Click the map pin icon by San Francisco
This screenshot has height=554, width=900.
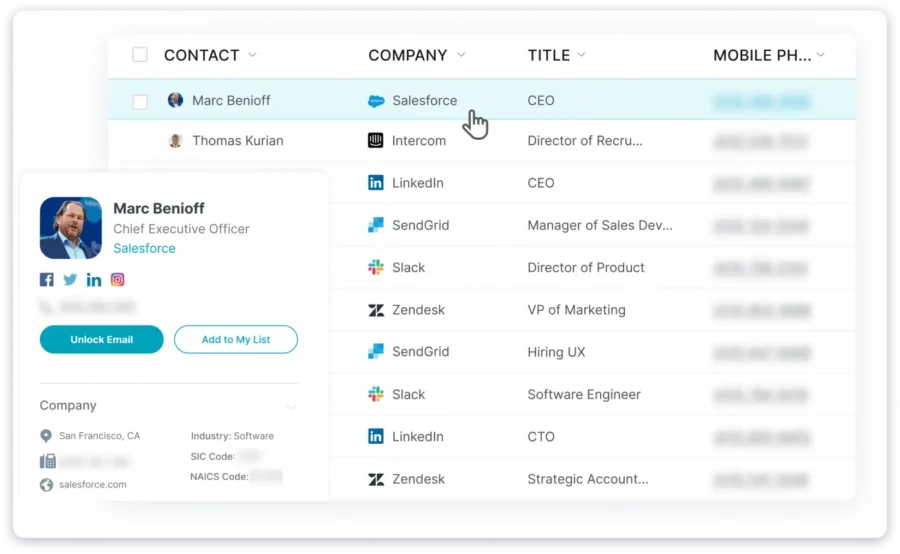click(46, 436)
